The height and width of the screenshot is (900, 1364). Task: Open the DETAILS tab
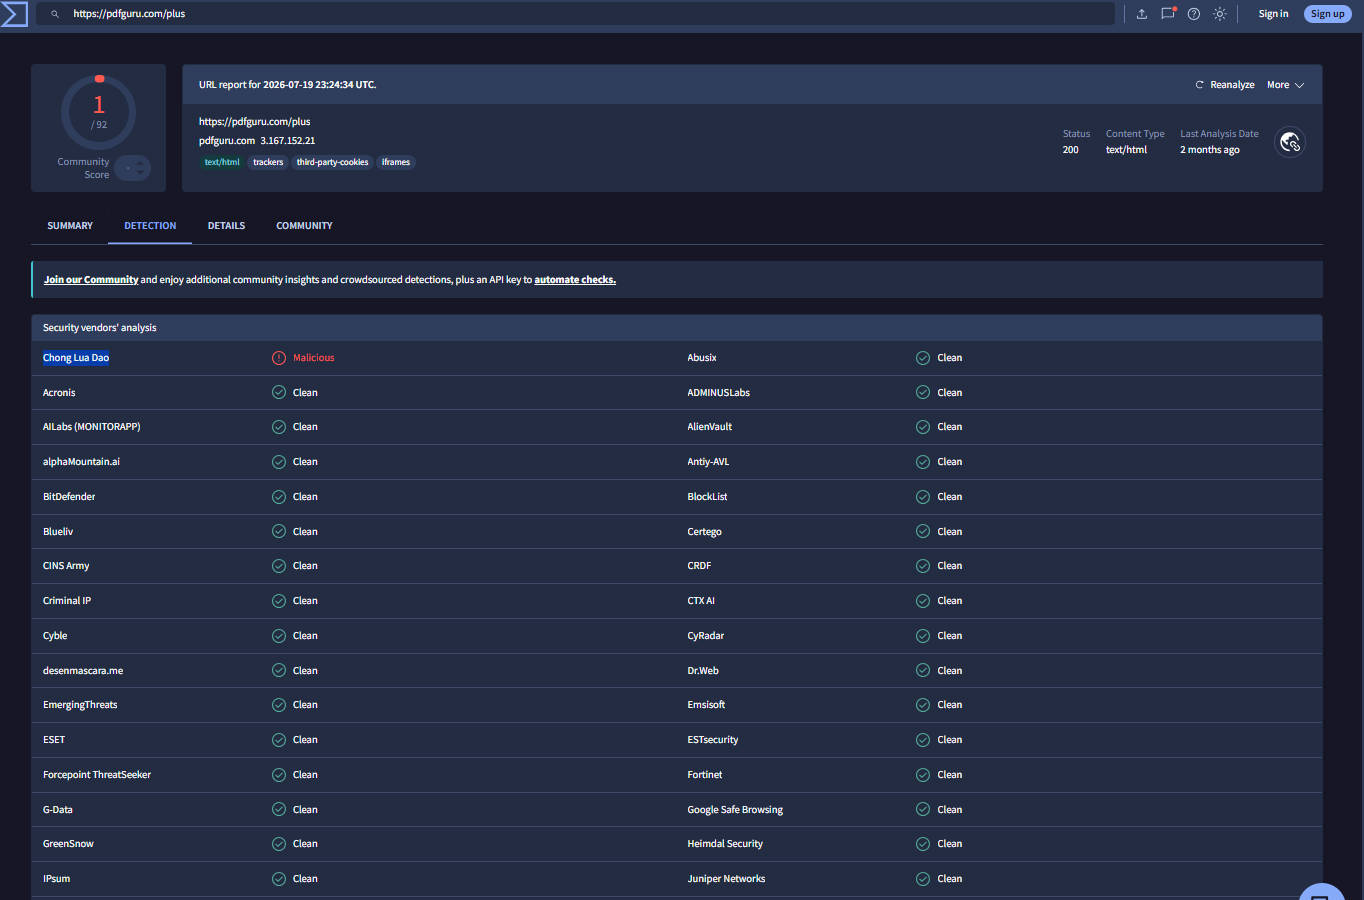[x=226, y=226]
